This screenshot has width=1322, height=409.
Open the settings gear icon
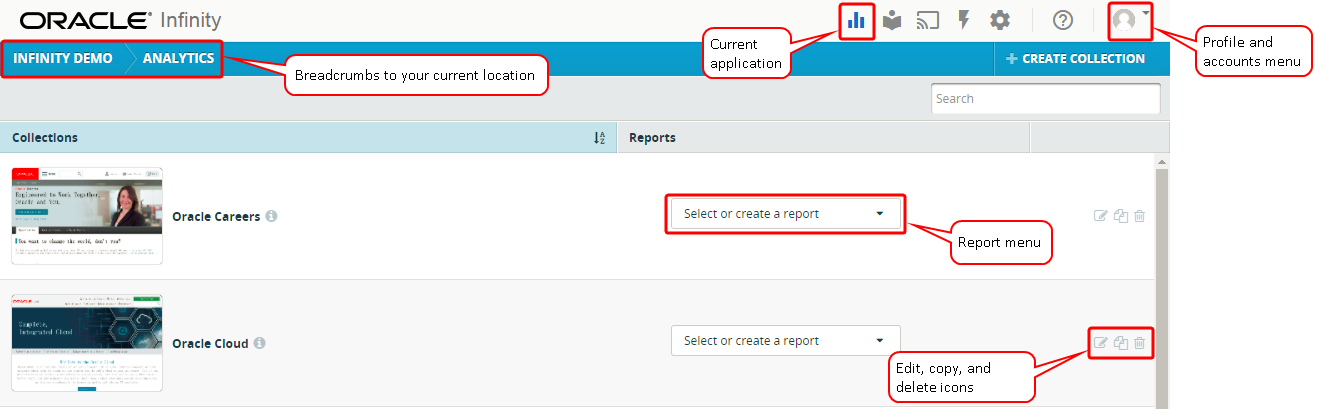pyautogui.click(x=1000, y=20)
